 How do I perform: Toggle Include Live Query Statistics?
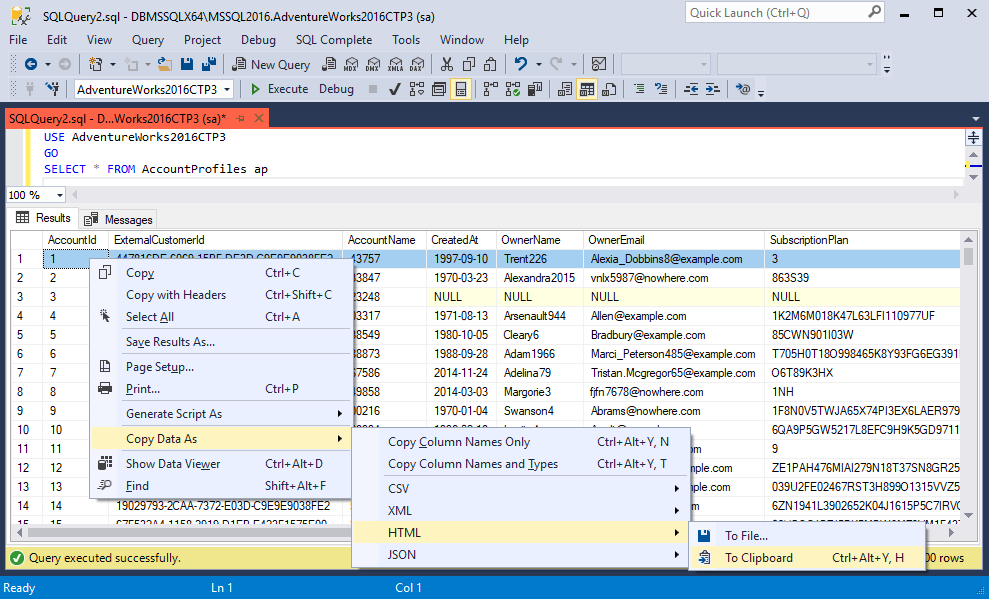513,90
